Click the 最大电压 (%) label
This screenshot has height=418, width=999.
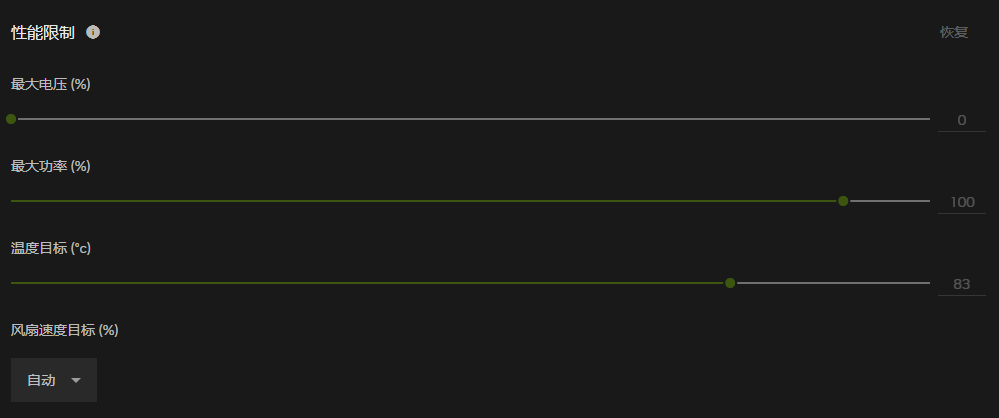point(51,84)
